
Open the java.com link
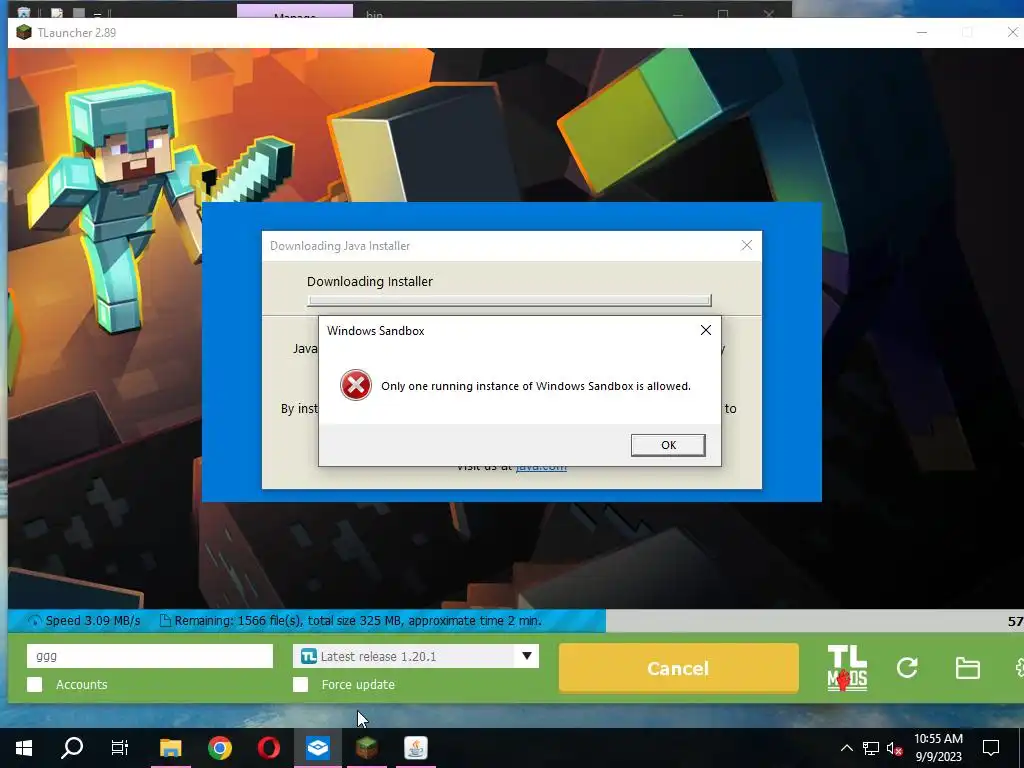[x=541, y=466]
